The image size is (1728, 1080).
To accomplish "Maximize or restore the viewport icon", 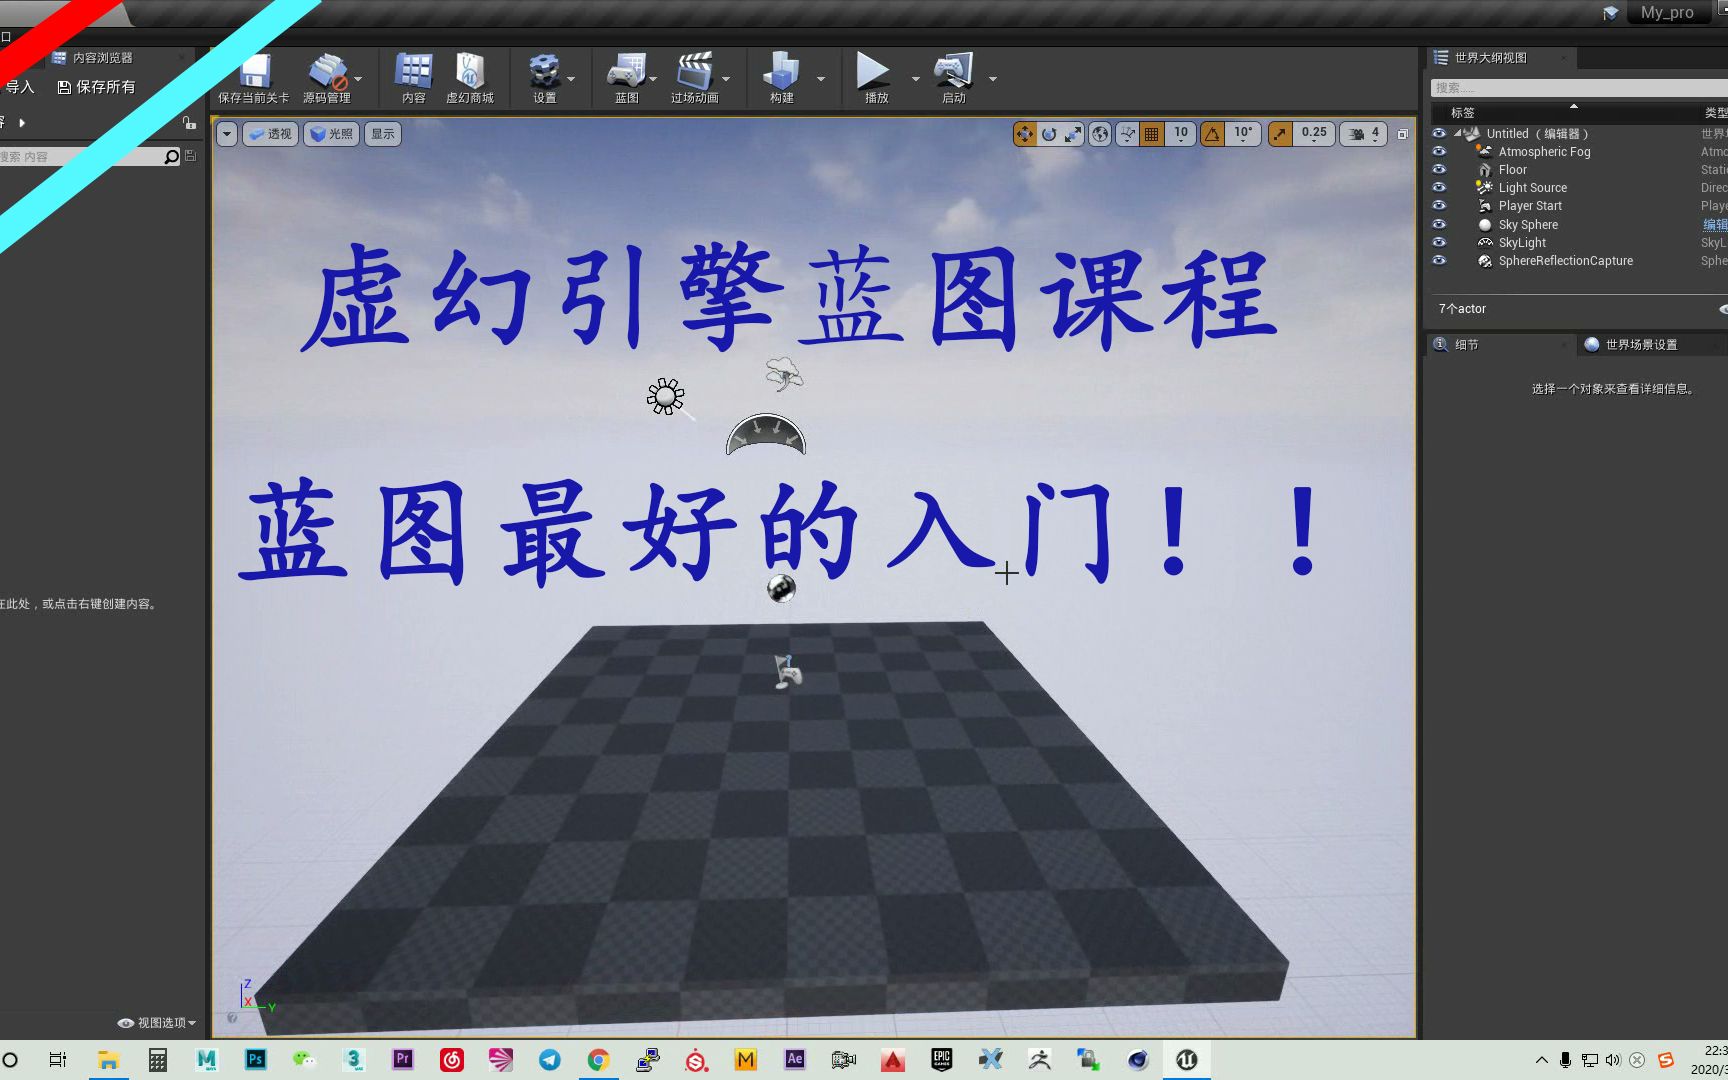I will coord(1402,134).
